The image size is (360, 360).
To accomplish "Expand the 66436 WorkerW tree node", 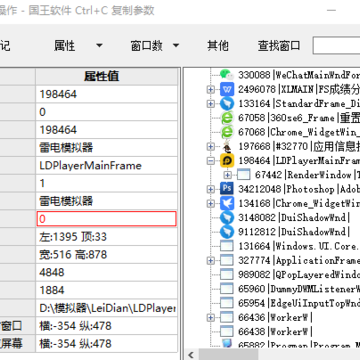I will pos(210,318).
